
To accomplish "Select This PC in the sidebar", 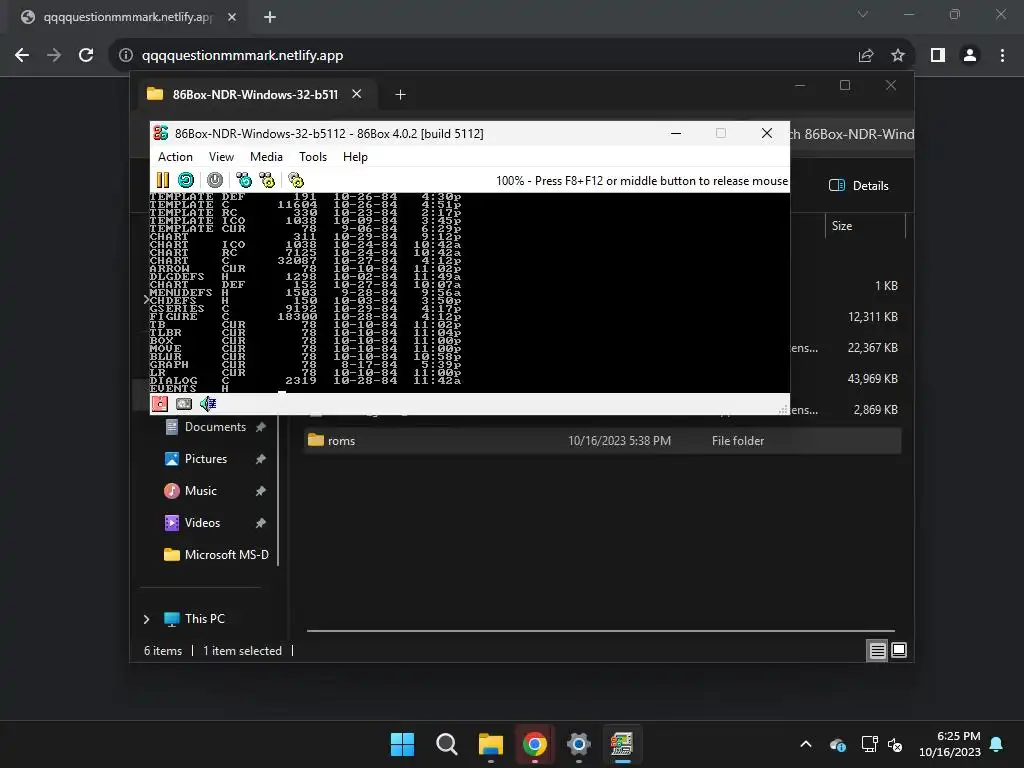I will 204,619.
